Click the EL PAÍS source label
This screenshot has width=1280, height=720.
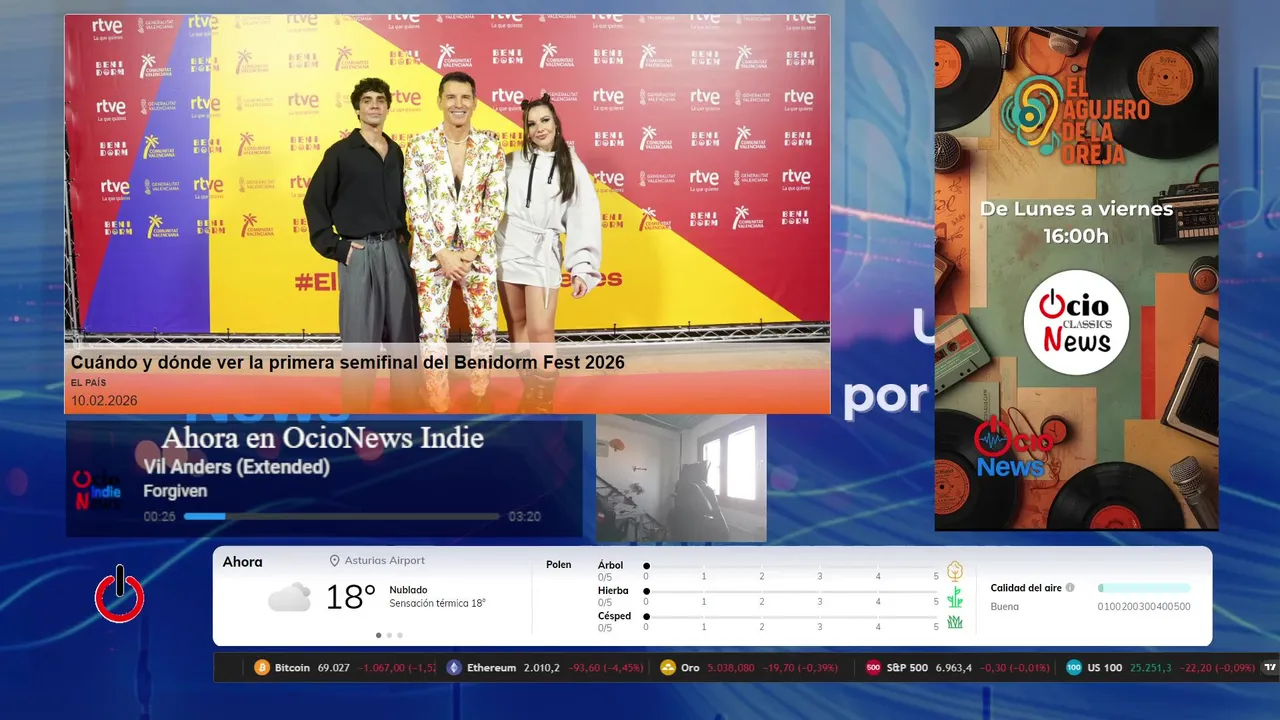(88, 383)
